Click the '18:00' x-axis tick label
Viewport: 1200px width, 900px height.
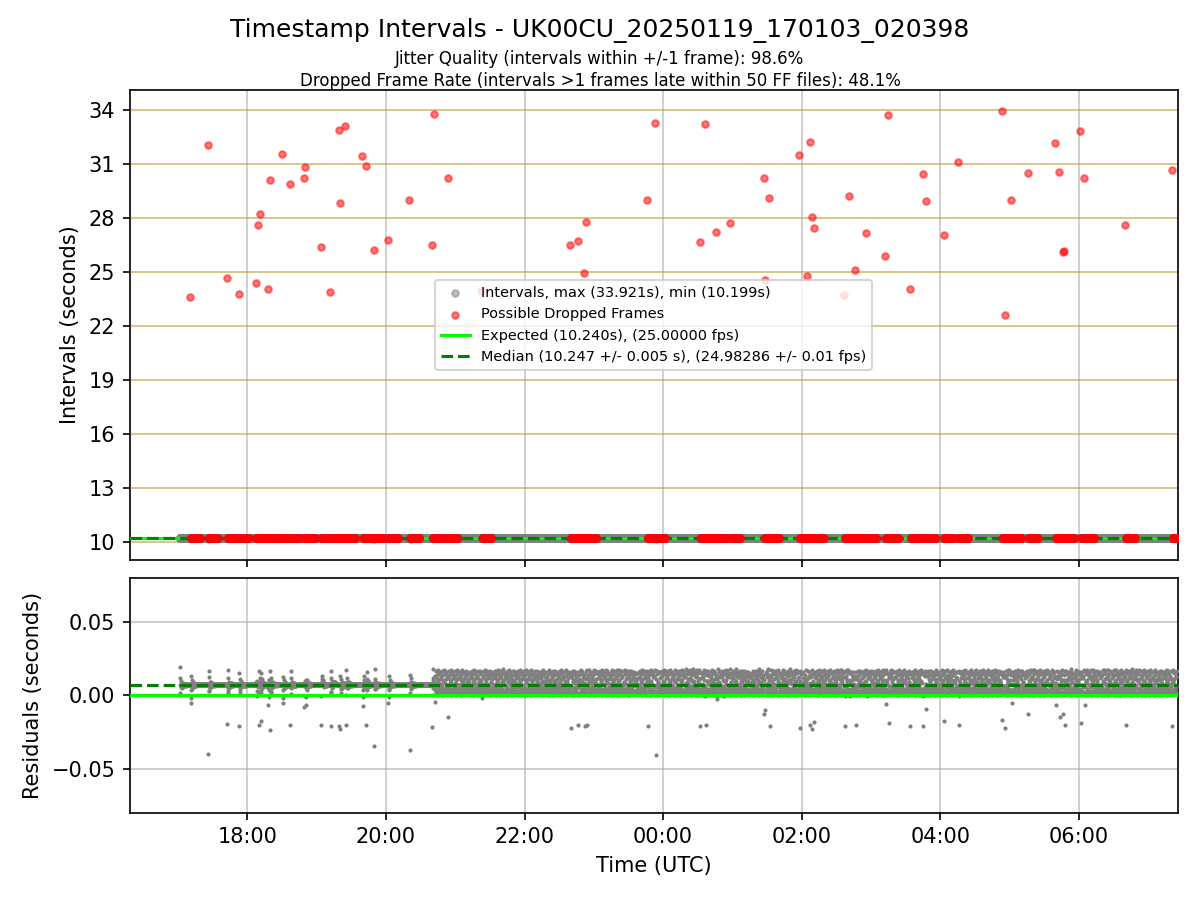pos(247,835)
